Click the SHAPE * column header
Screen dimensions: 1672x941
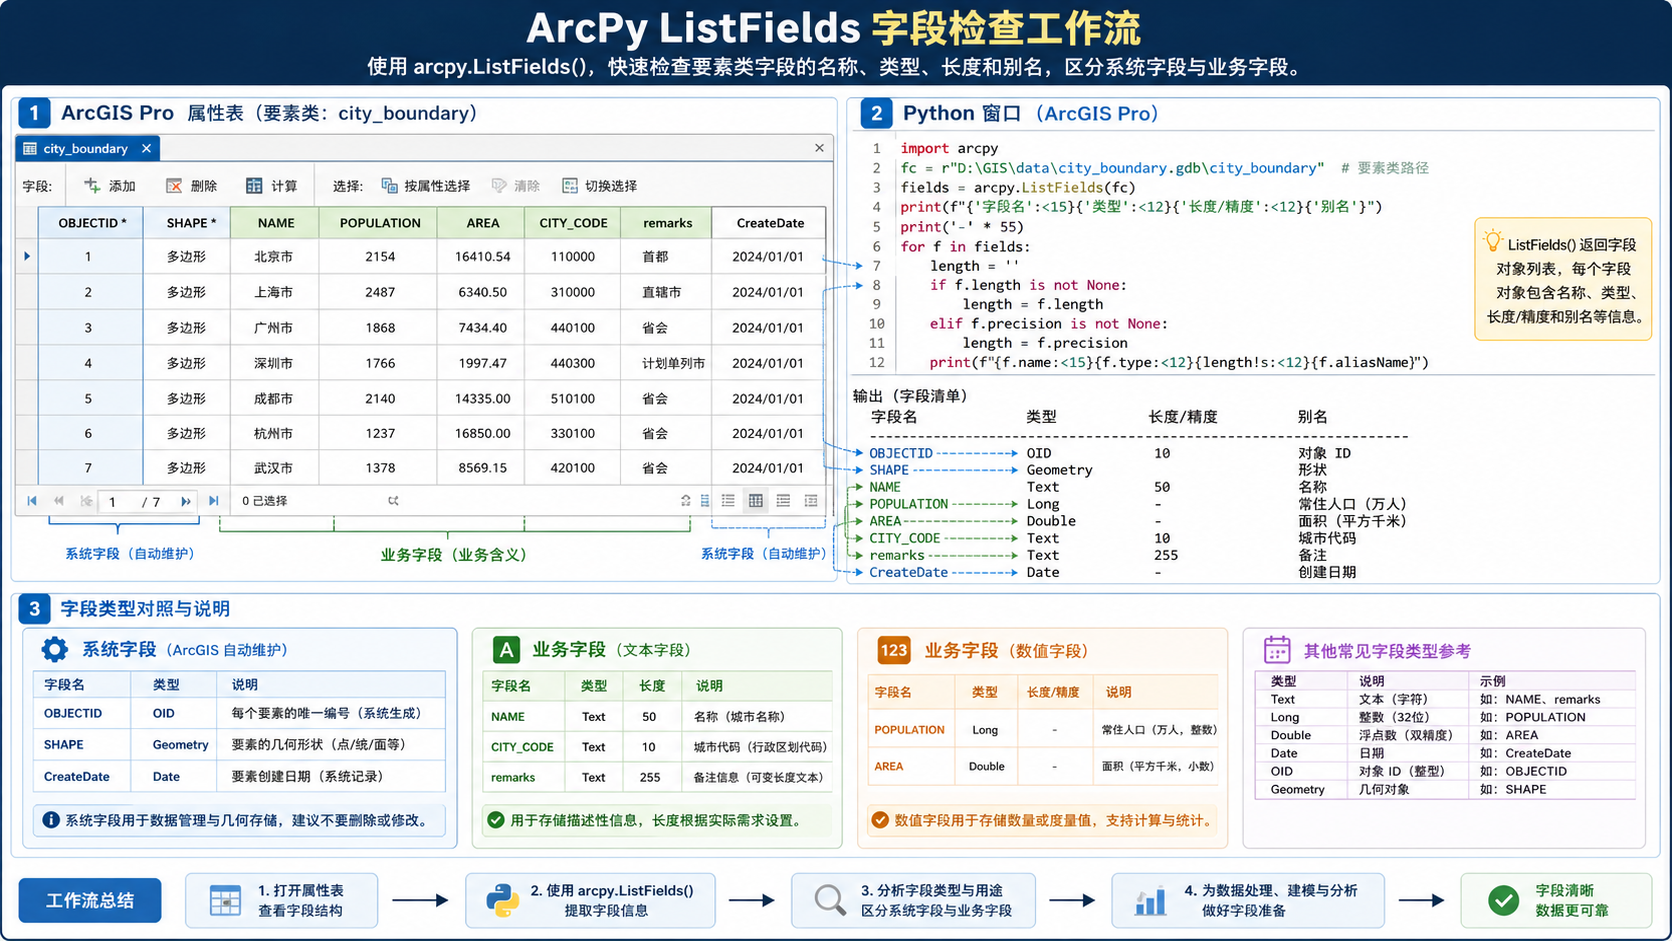[187, 223]
